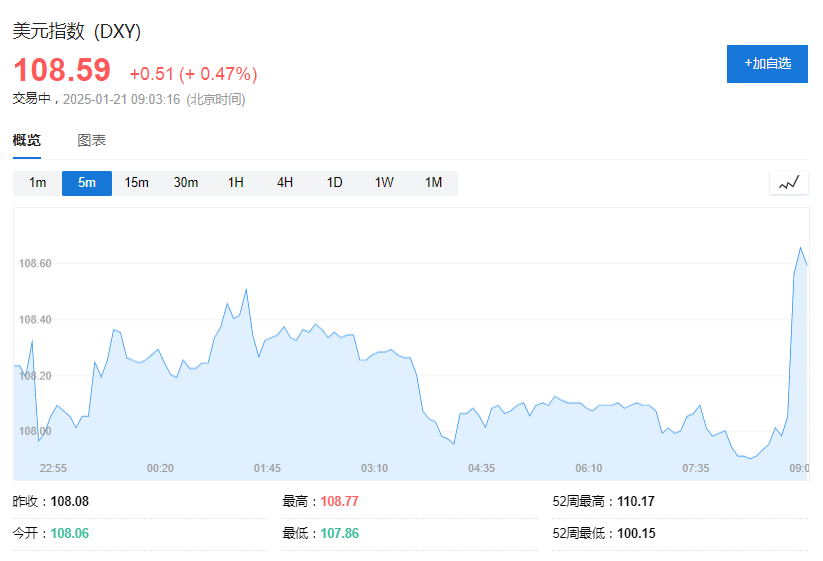Choose the 30m interval

(186, 183)
